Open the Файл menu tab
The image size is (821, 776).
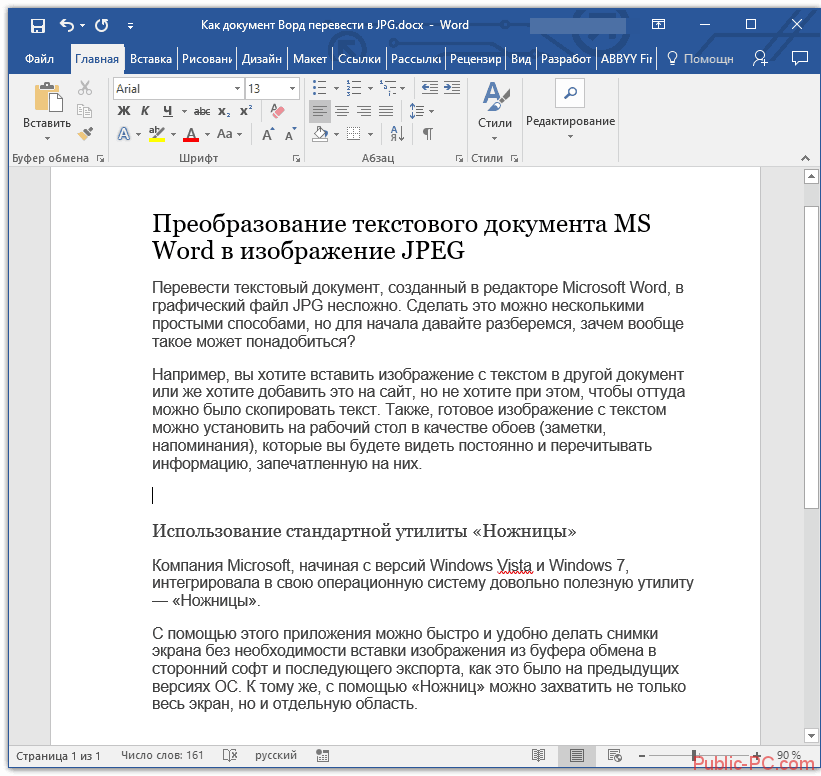40,59
